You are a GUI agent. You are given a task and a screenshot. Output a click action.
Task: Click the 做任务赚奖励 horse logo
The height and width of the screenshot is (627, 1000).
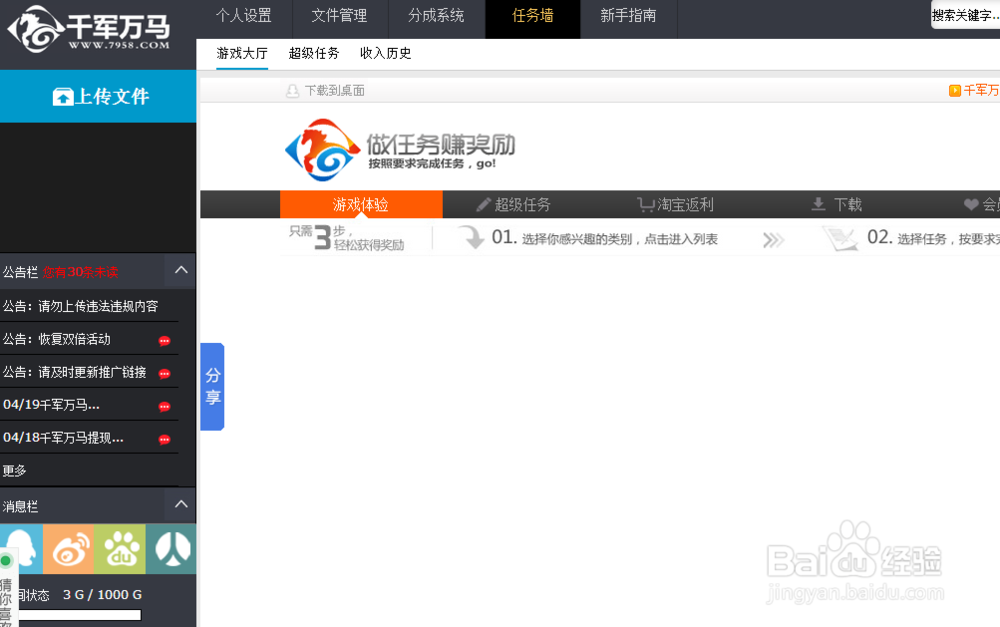tap(323, 150)
